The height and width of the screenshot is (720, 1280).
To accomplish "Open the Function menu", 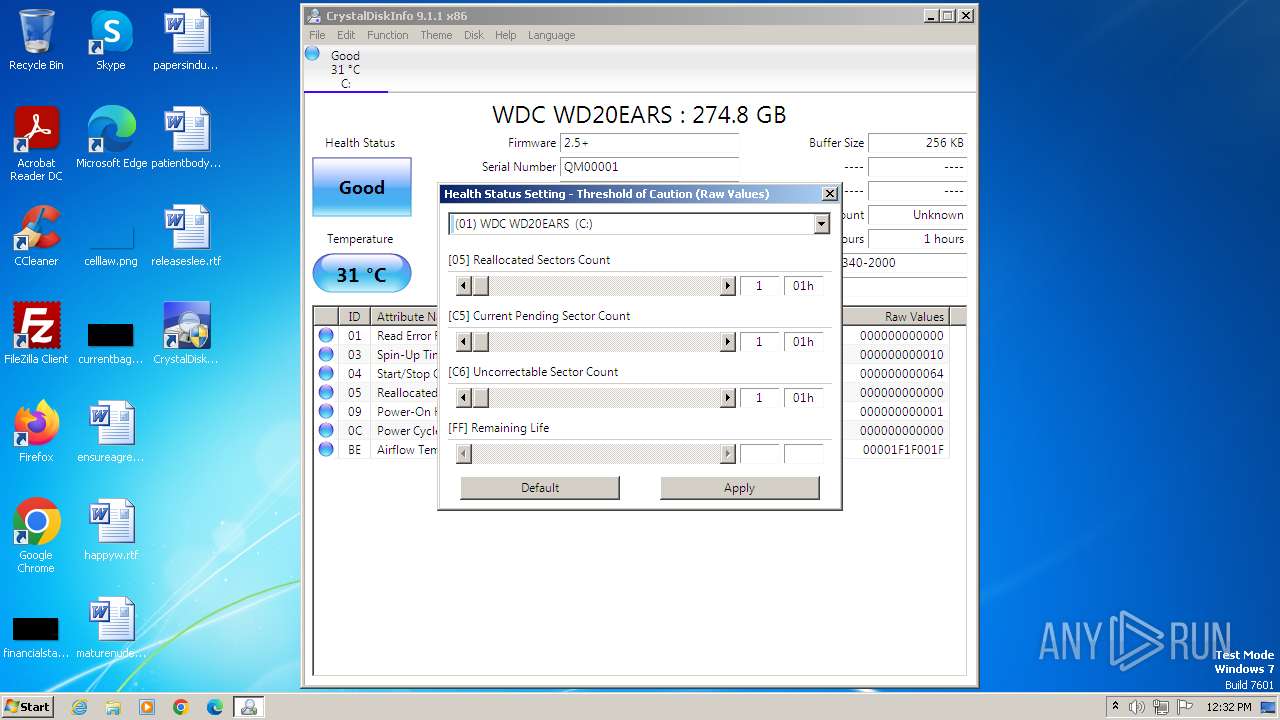I will click(387, 35).
